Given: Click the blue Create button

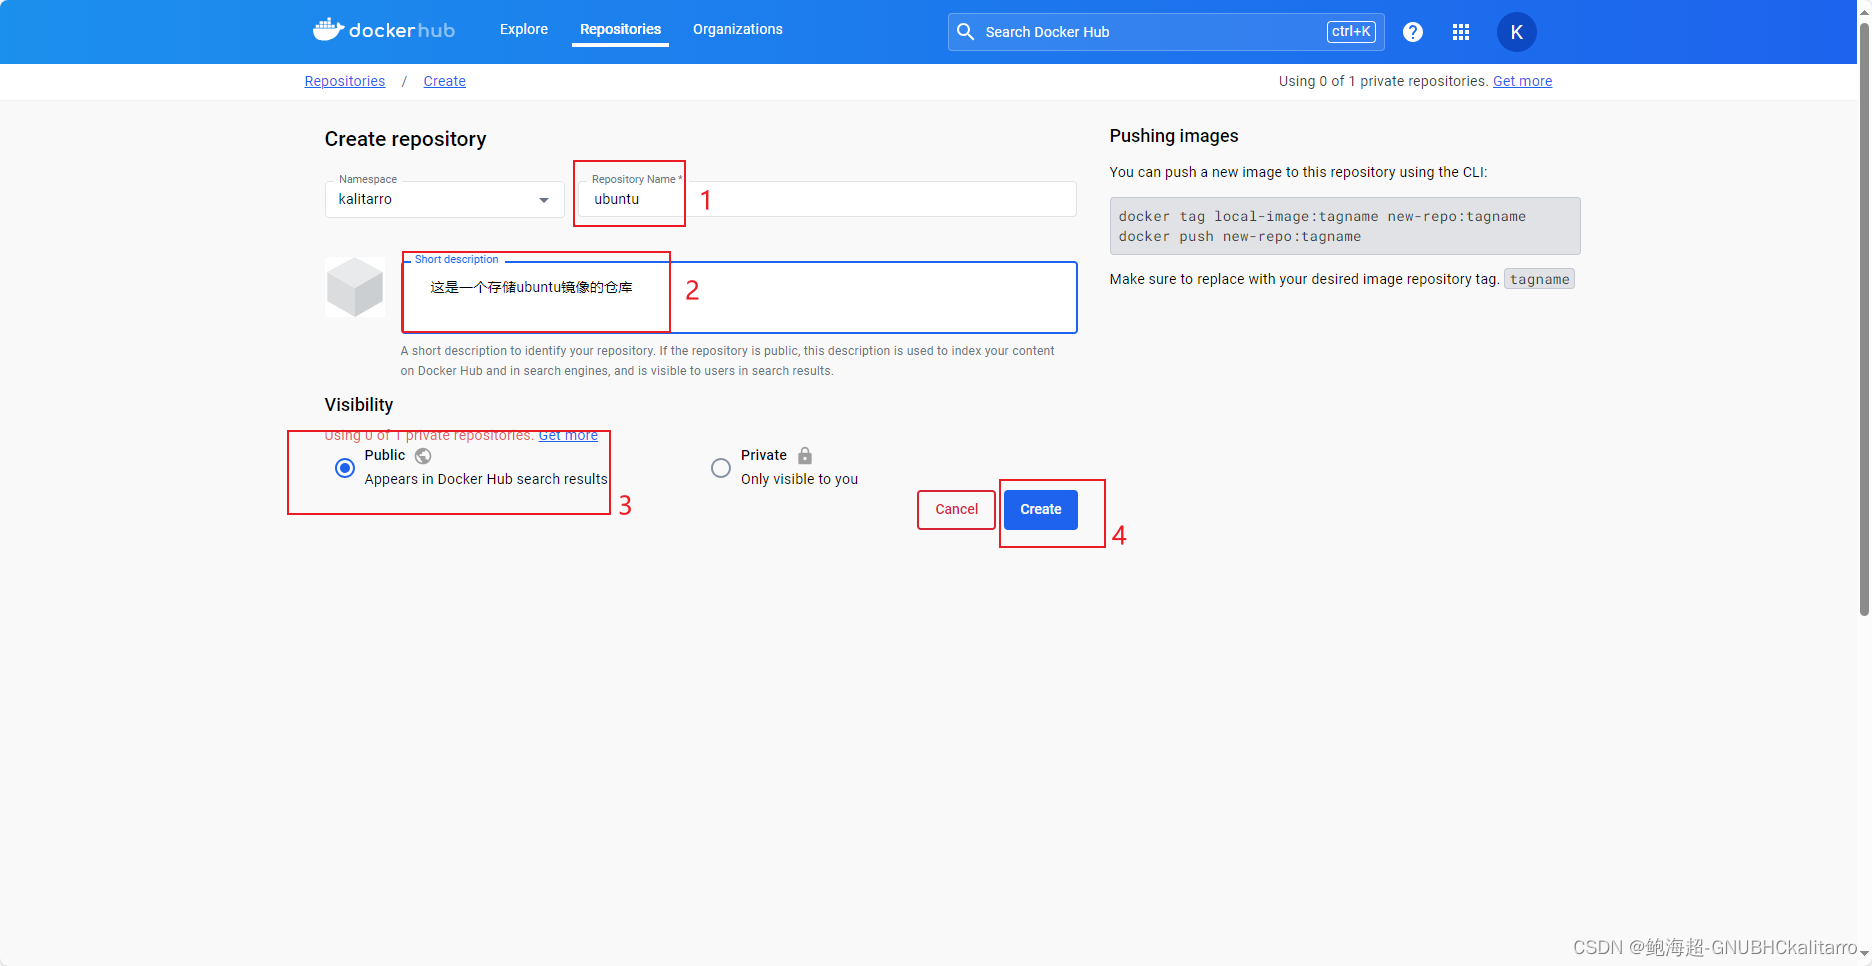Looking at the screenshot, I should point(1041,509).
